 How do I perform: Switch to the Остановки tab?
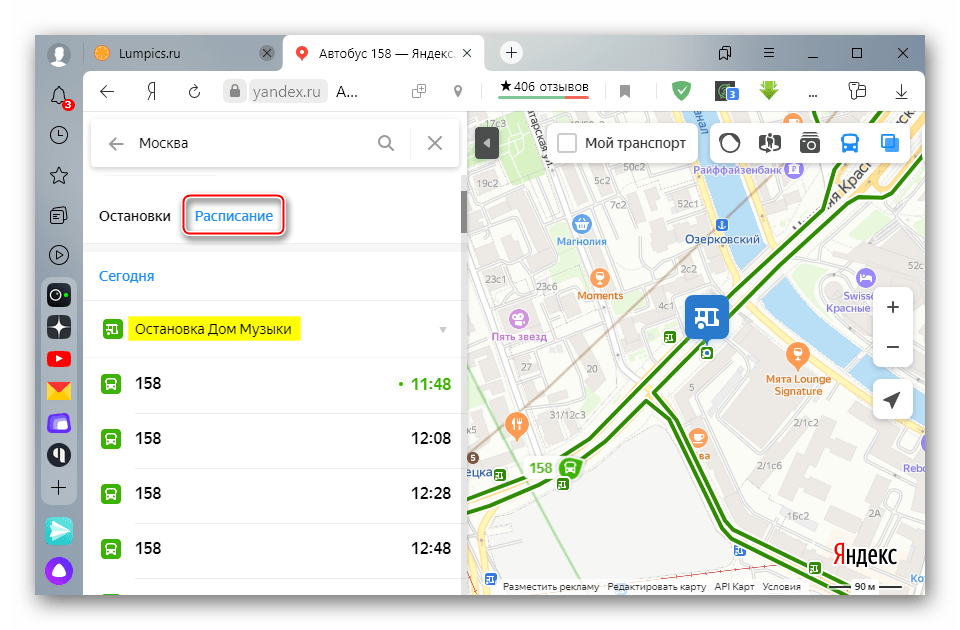tap(135, 216)
